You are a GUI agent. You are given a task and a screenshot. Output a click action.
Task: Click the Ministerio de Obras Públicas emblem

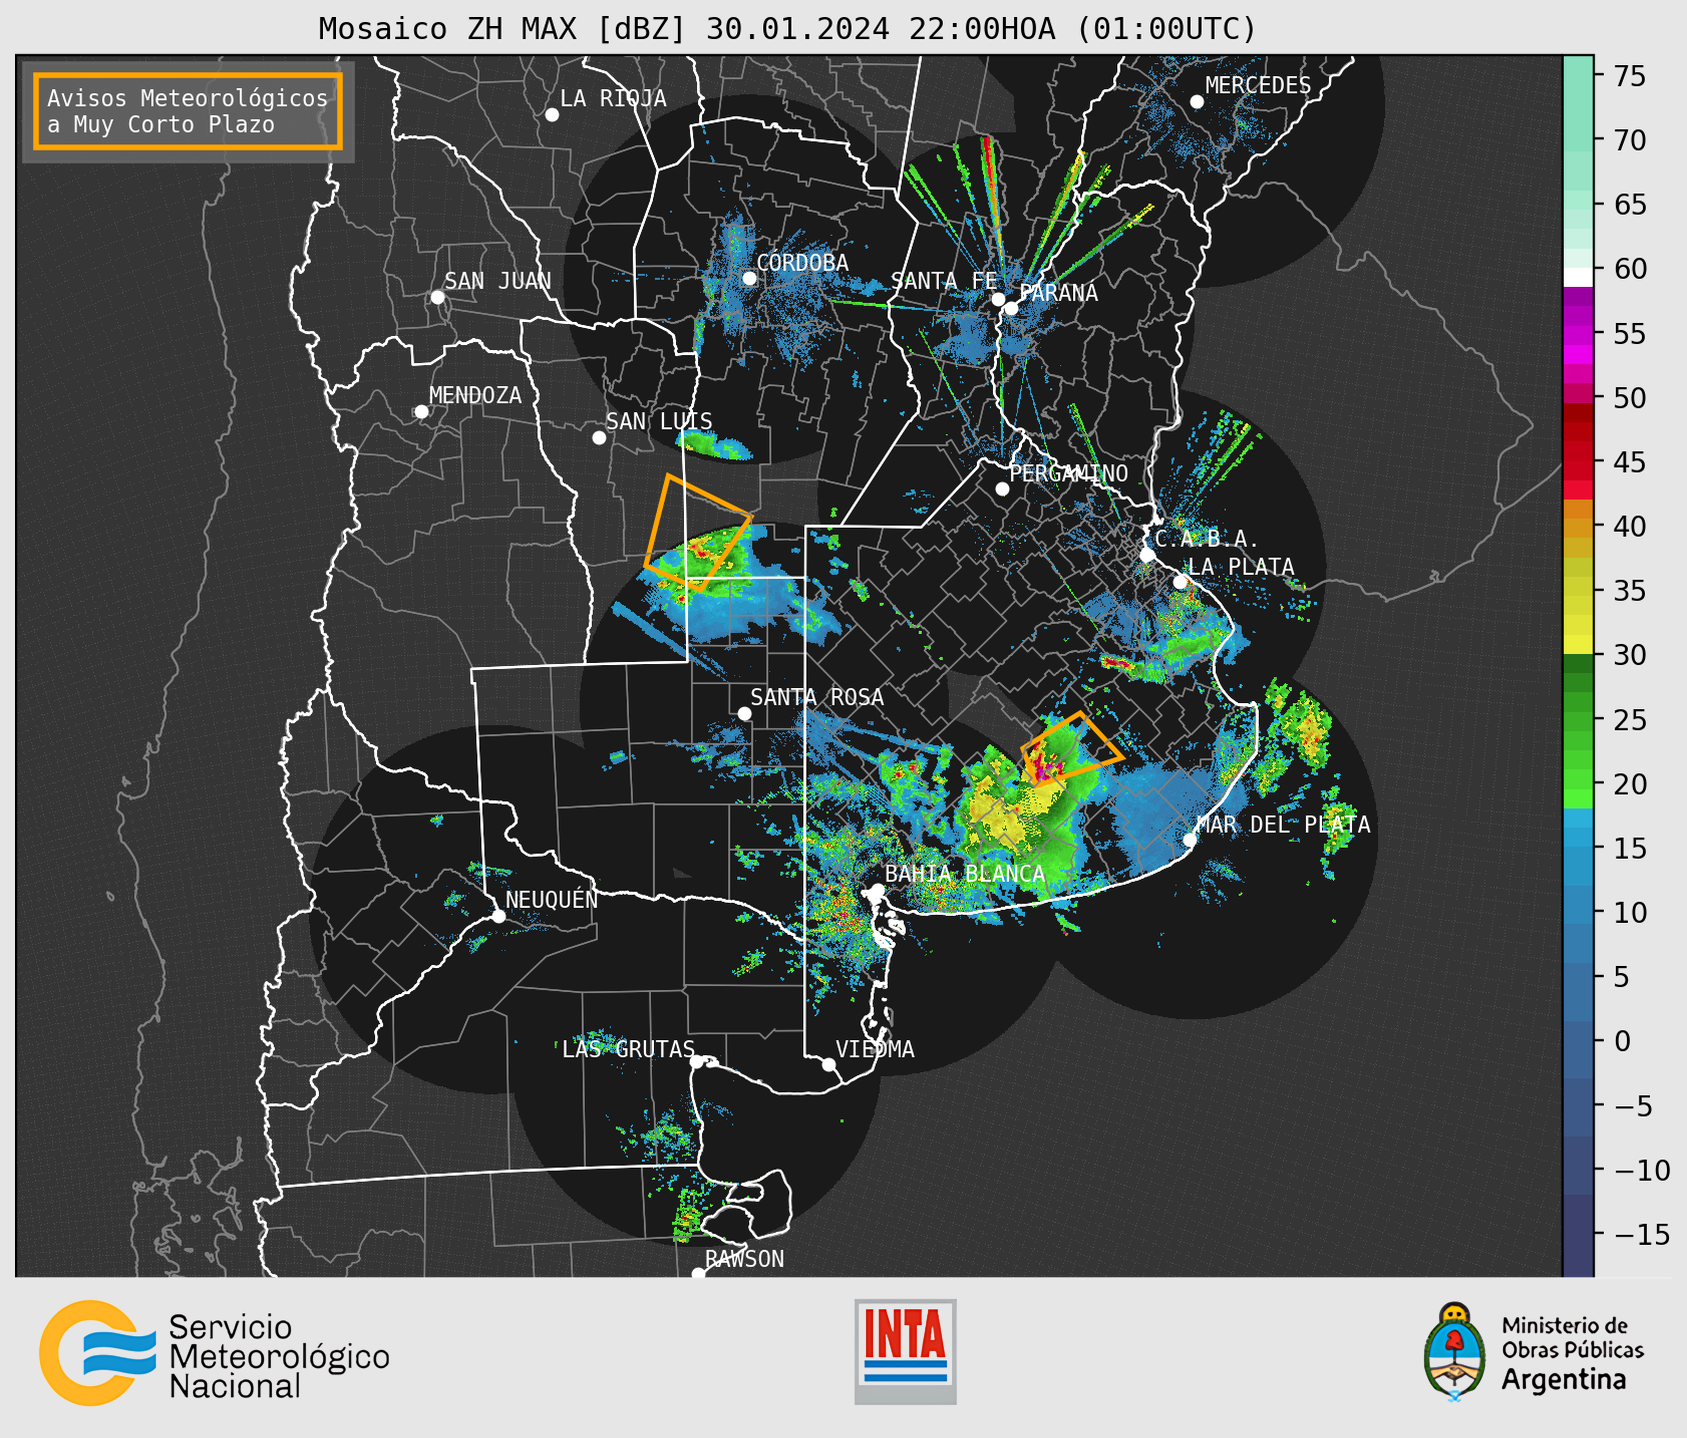(1454, 1352)
